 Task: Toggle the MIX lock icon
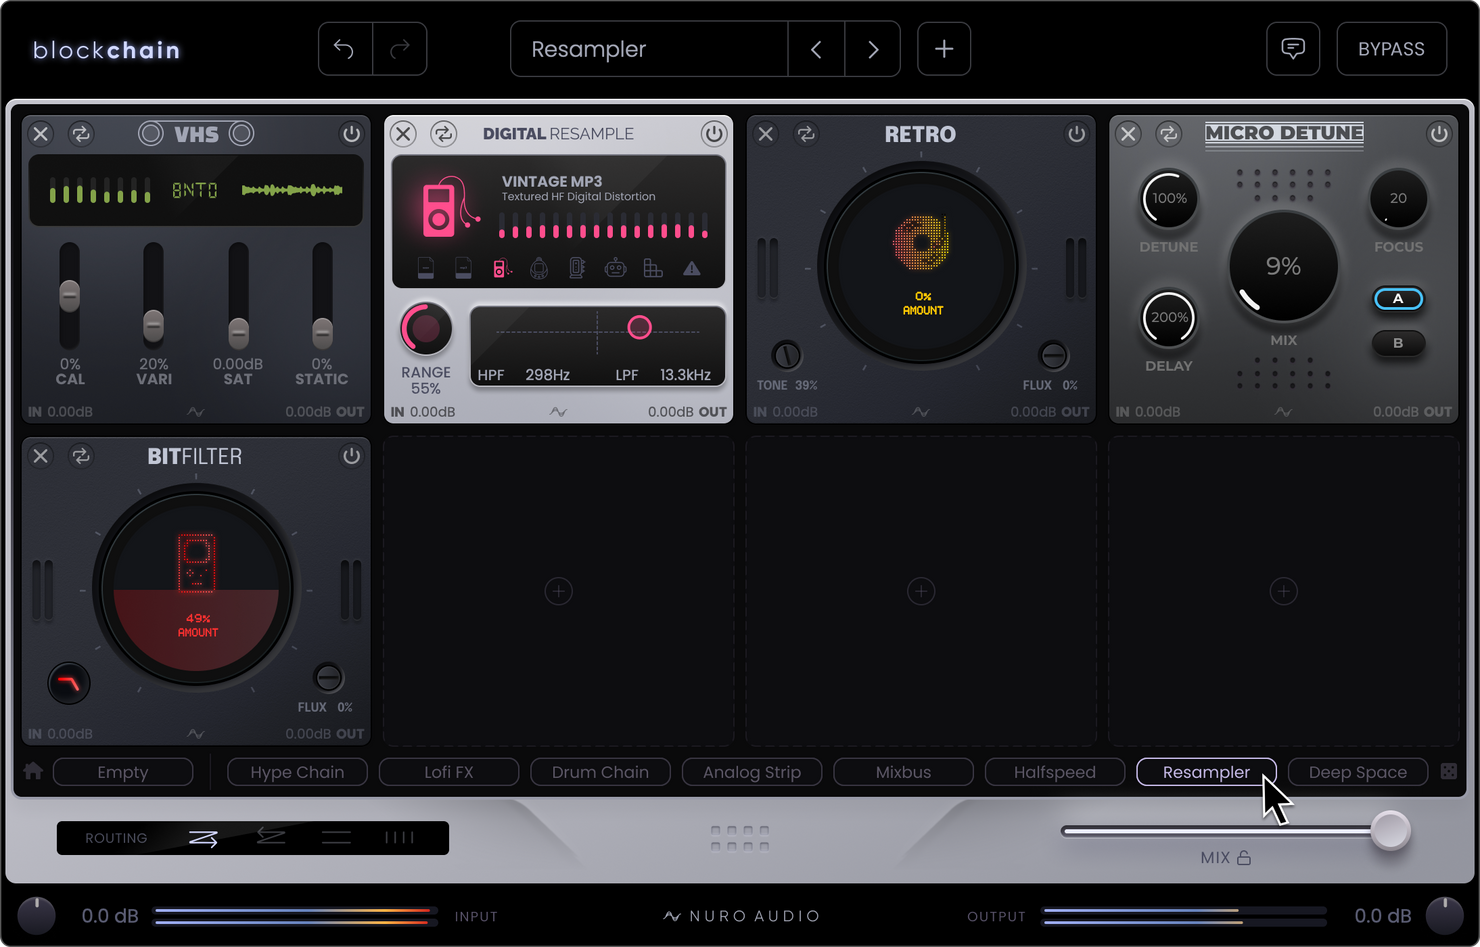pyautogui.click(x=1244, y=858)
